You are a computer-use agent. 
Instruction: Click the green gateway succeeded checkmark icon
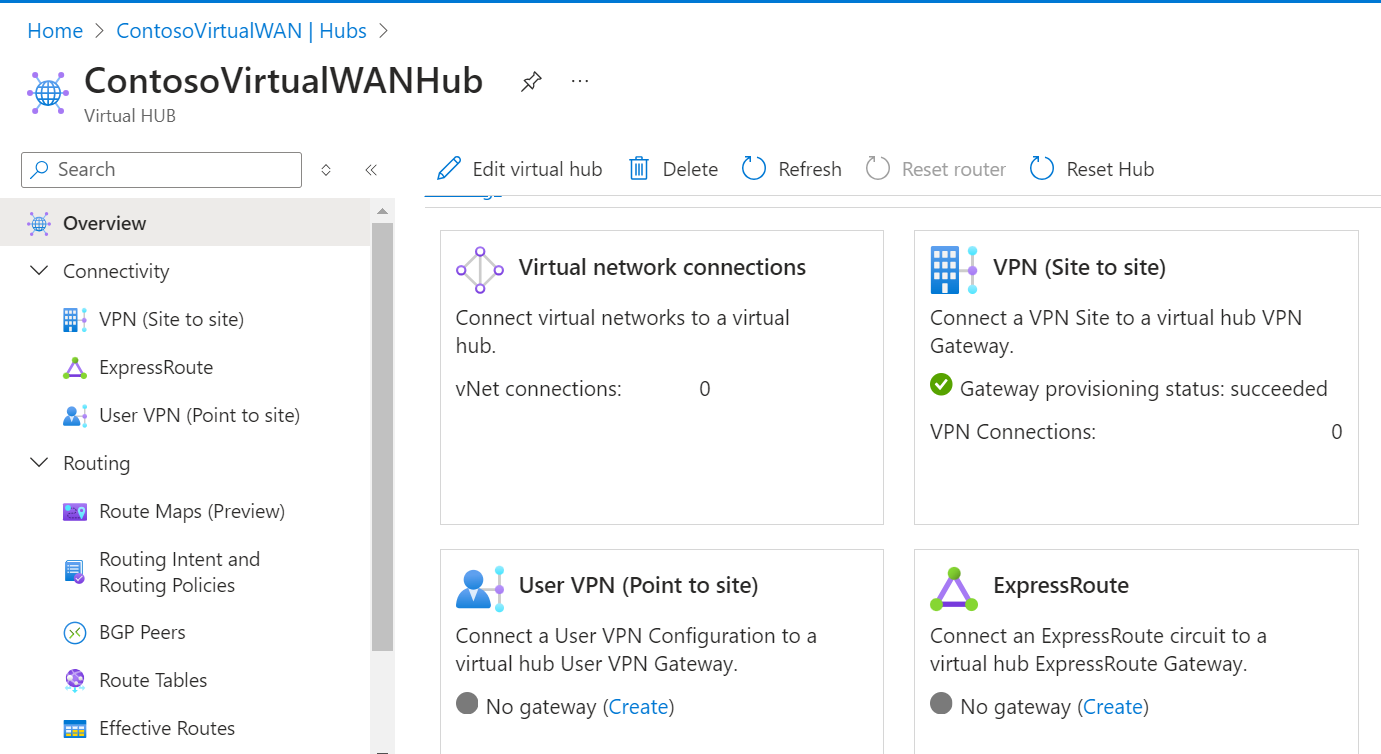(941, 385)
